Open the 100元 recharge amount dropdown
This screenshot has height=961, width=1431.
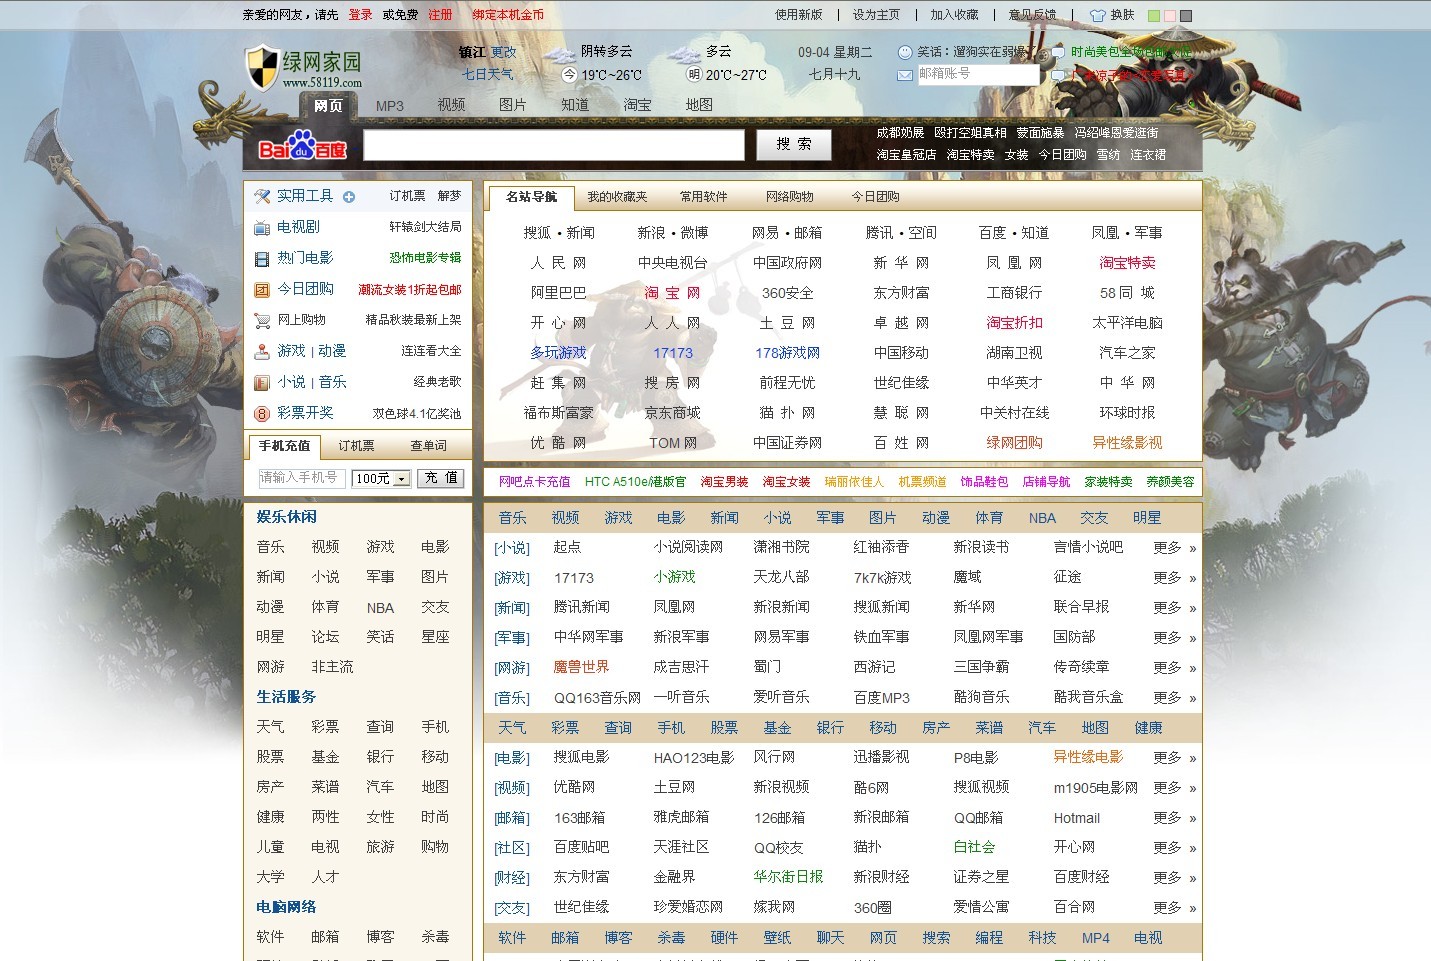(x=401, y=479)
